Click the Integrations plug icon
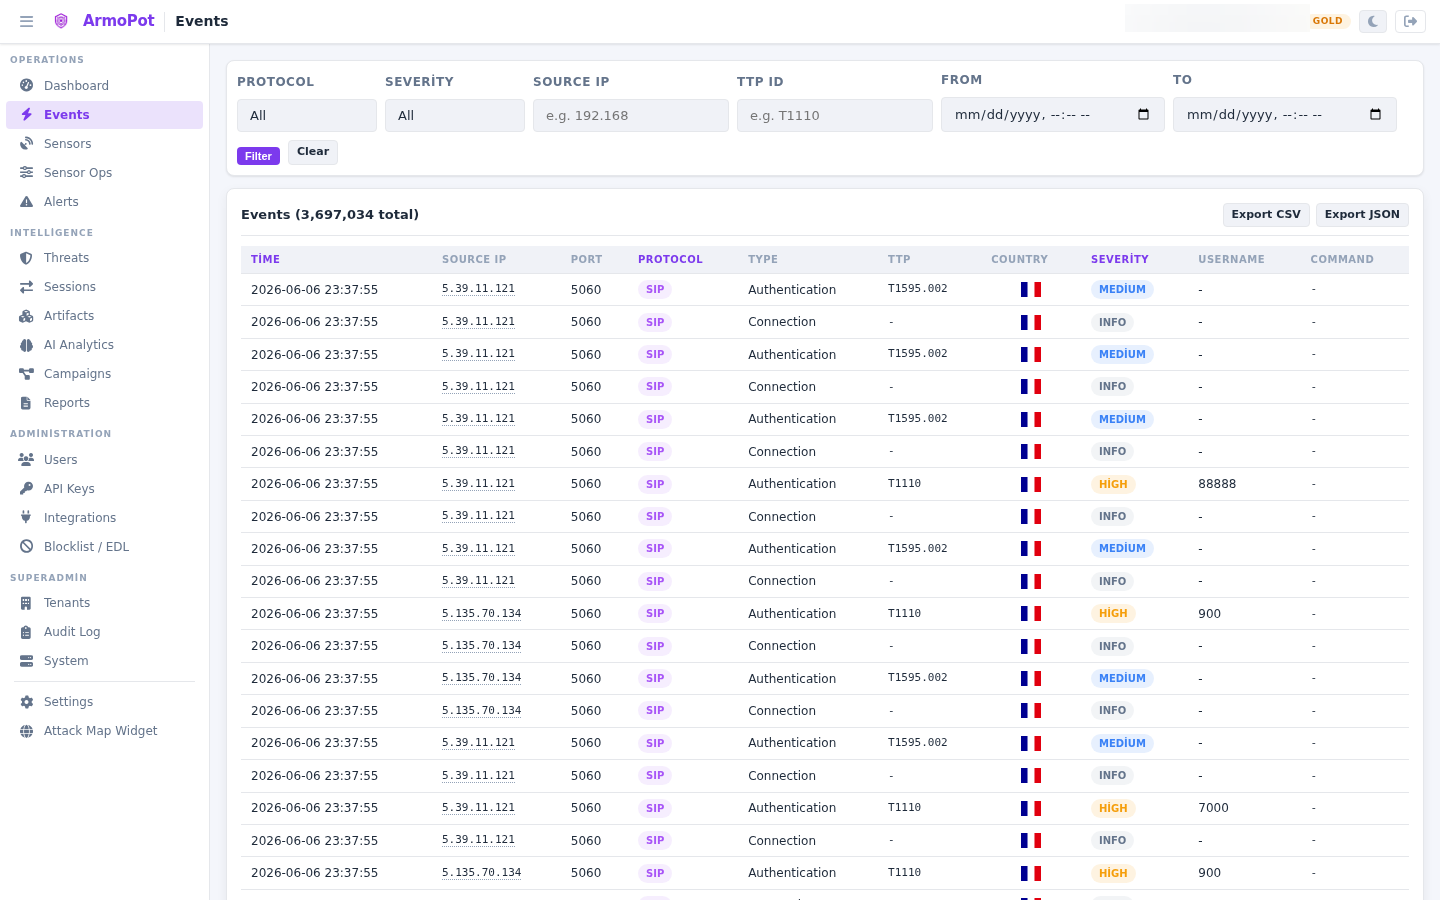This screenshot has width=1440, height=900. click(x=27, y=518)
